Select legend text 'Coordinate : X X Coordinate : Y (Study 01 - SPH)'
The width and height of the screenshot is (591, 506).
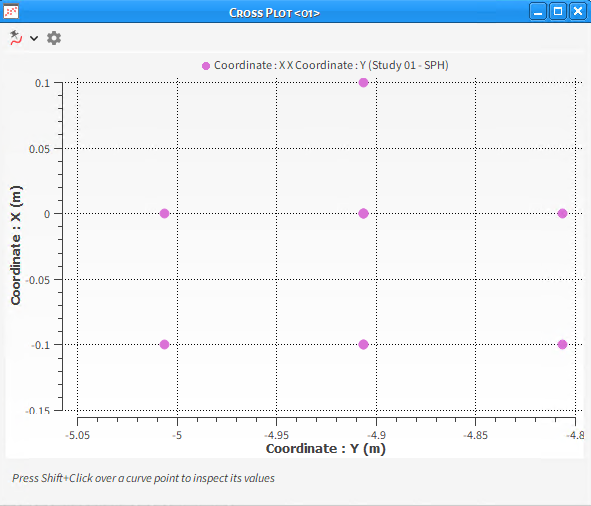tap(331, 65)
